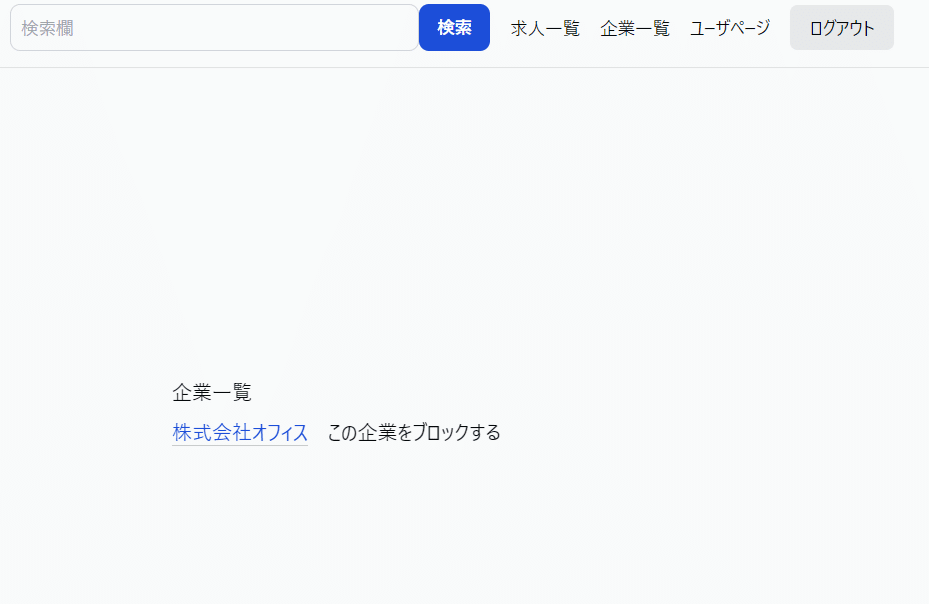Open 企業一覧 in the top navigation
The width and height of the screenshot is (929, 604).
(635, 28)
